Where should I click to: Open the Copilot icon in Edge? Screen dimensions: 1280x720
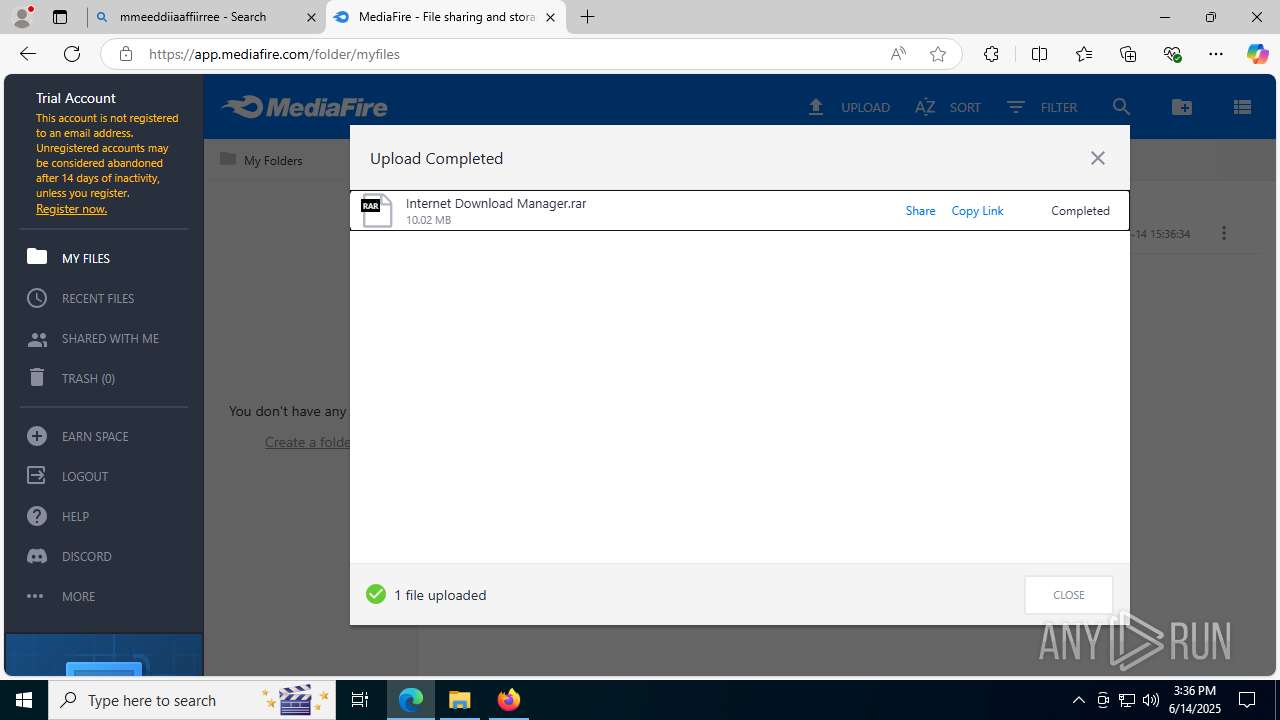1257,54
